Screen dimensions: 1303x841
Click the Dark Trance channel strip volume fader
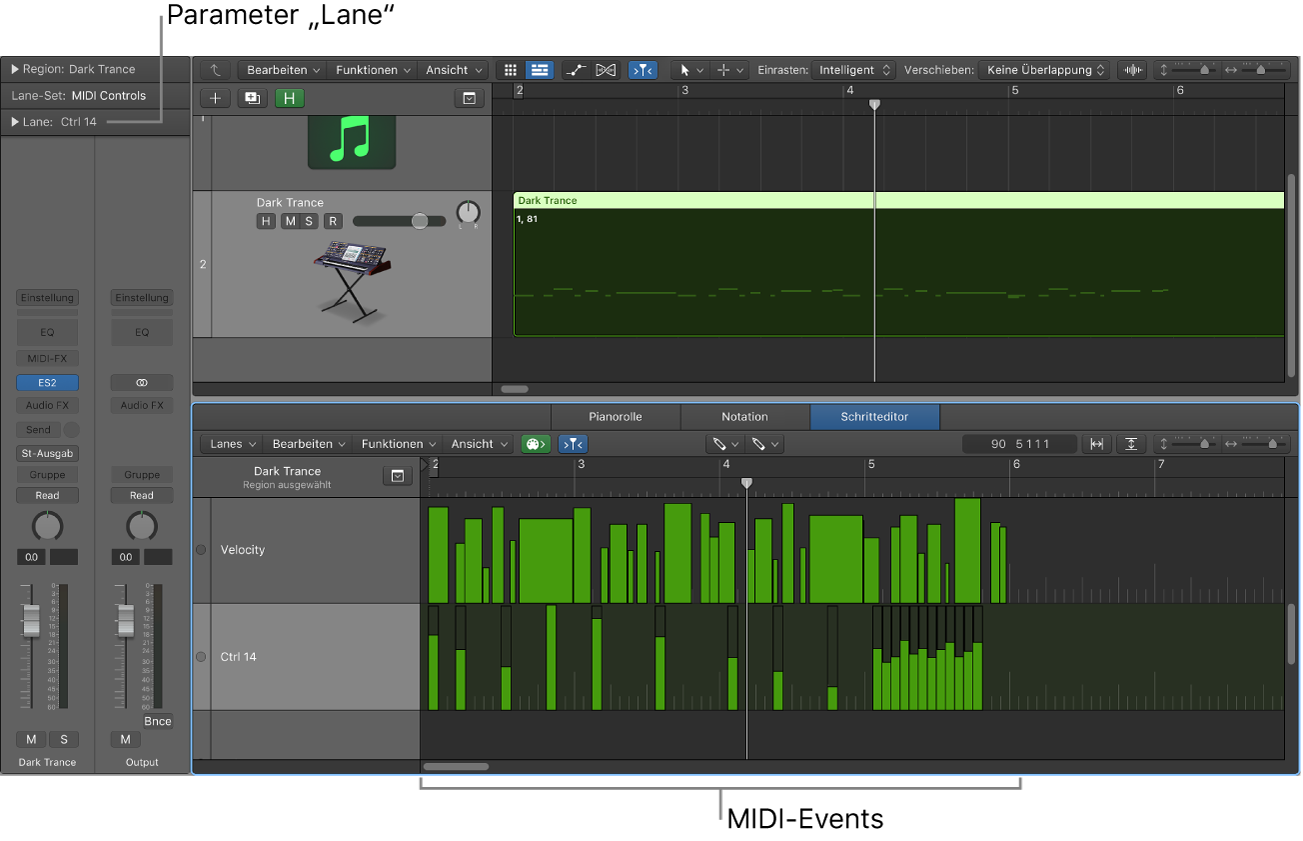[x=31, y=620]
